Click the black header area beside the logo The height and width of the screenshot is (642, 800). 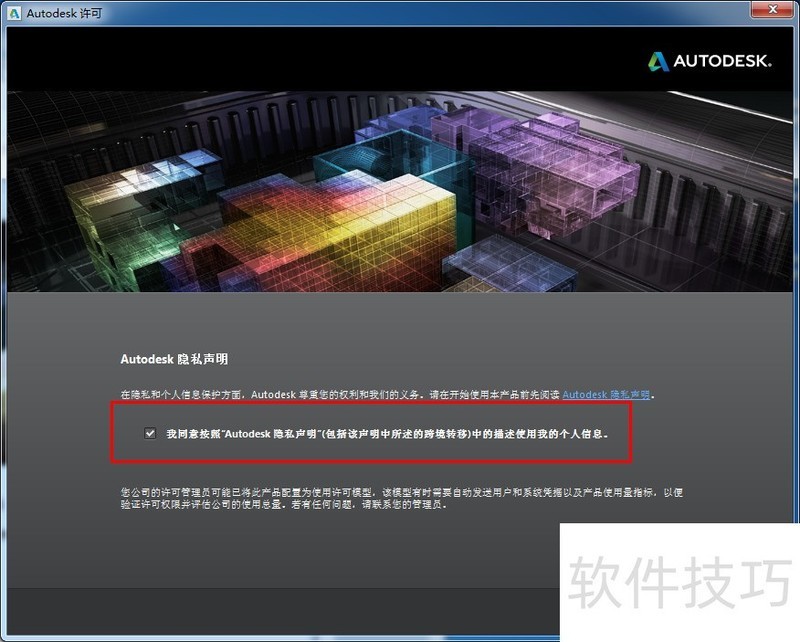coord(327,60)
